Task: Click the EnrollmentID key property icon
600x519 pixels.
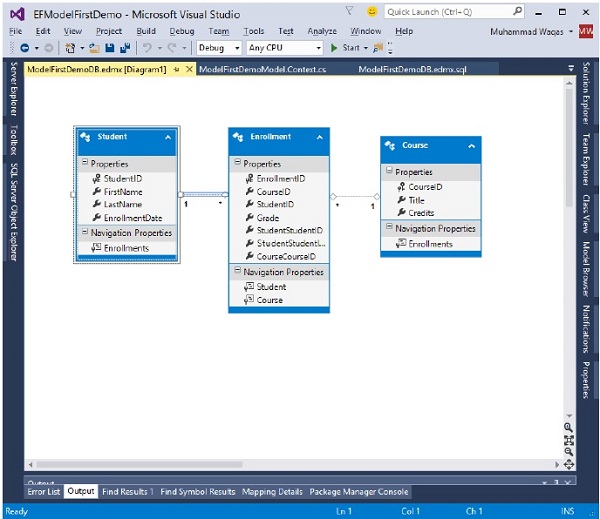Action: point(249,178)
